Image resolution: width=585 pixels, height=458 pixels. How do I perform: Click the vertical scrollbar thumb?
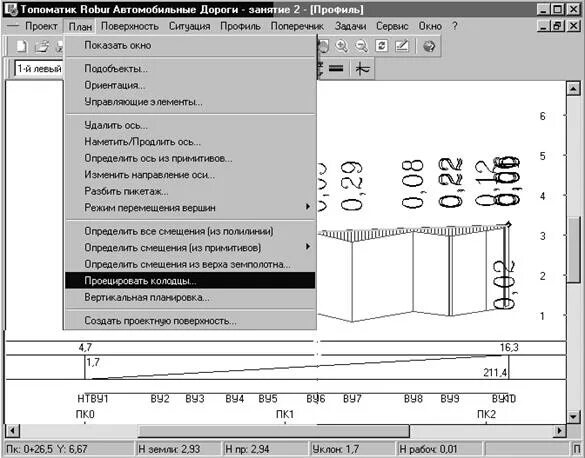pyautogui.click(x=573, y=250)
